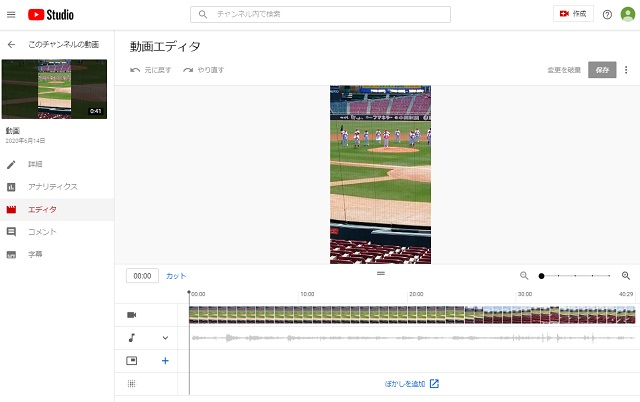Click the timeline resize handle bars
Image resolution: width=640 pixels, height=402 pixels.
coord(381,273)
